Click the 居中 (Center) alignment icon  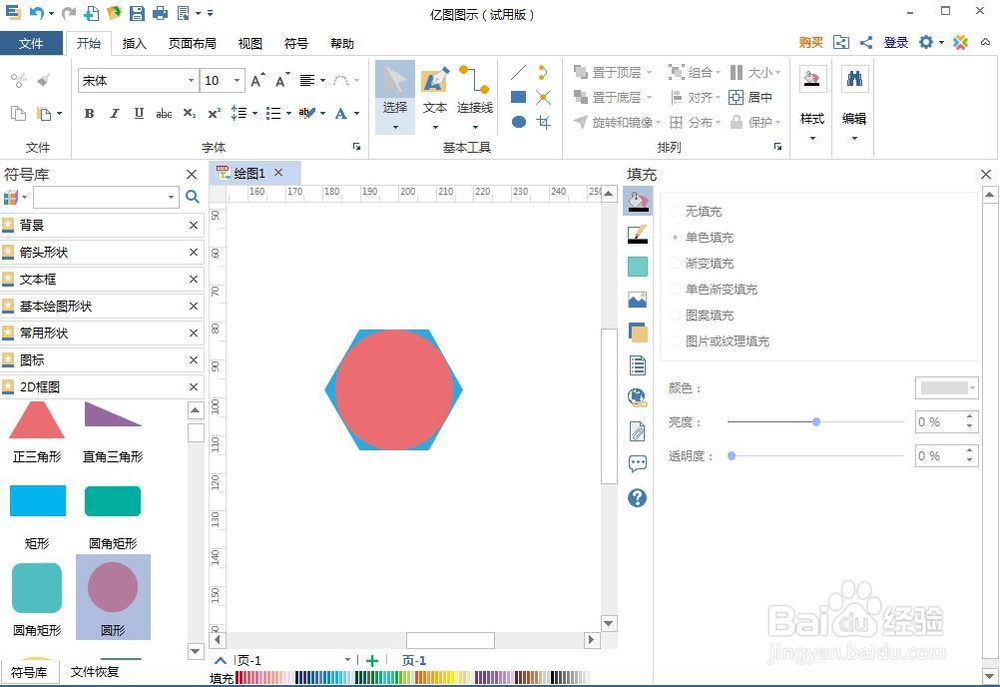pyautogui.click(x=758, y=97)
